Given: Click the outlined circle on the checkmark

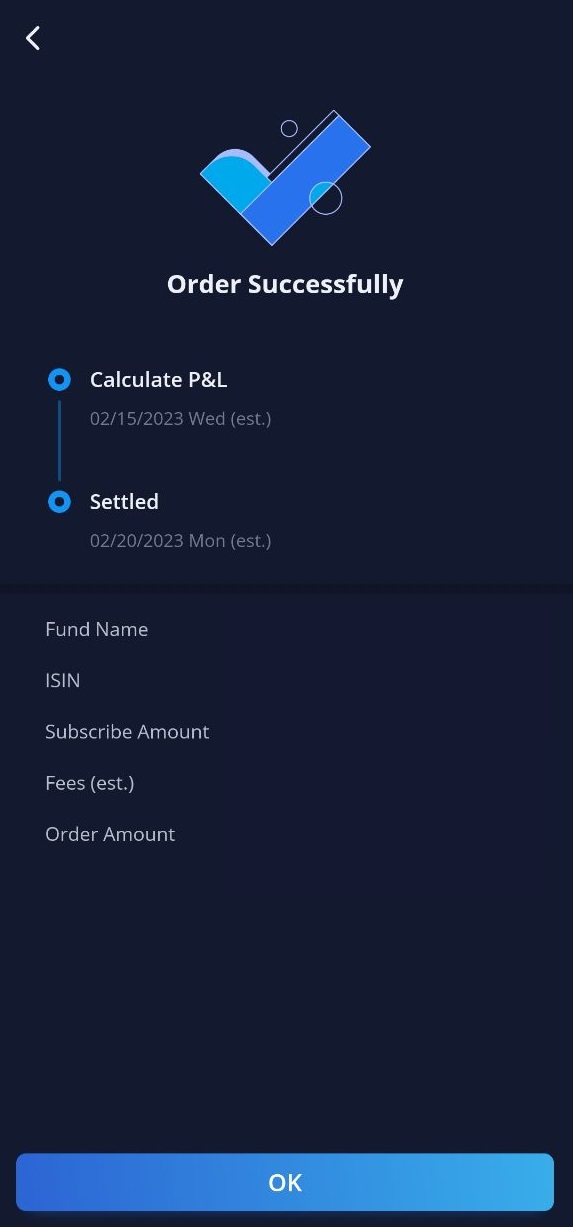Looking at the screenshot, I should pos(325,198).
